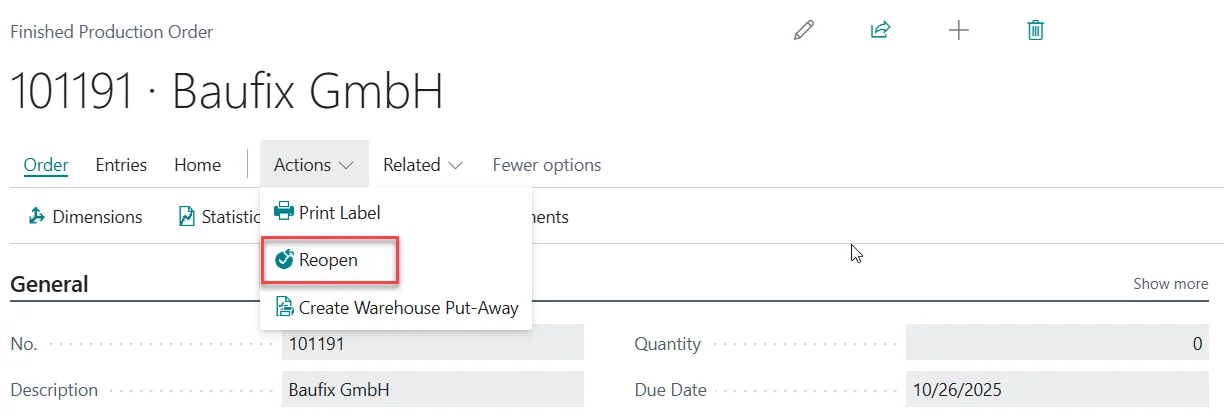Collapse the Actions dropdown menu

coord(314,165)
